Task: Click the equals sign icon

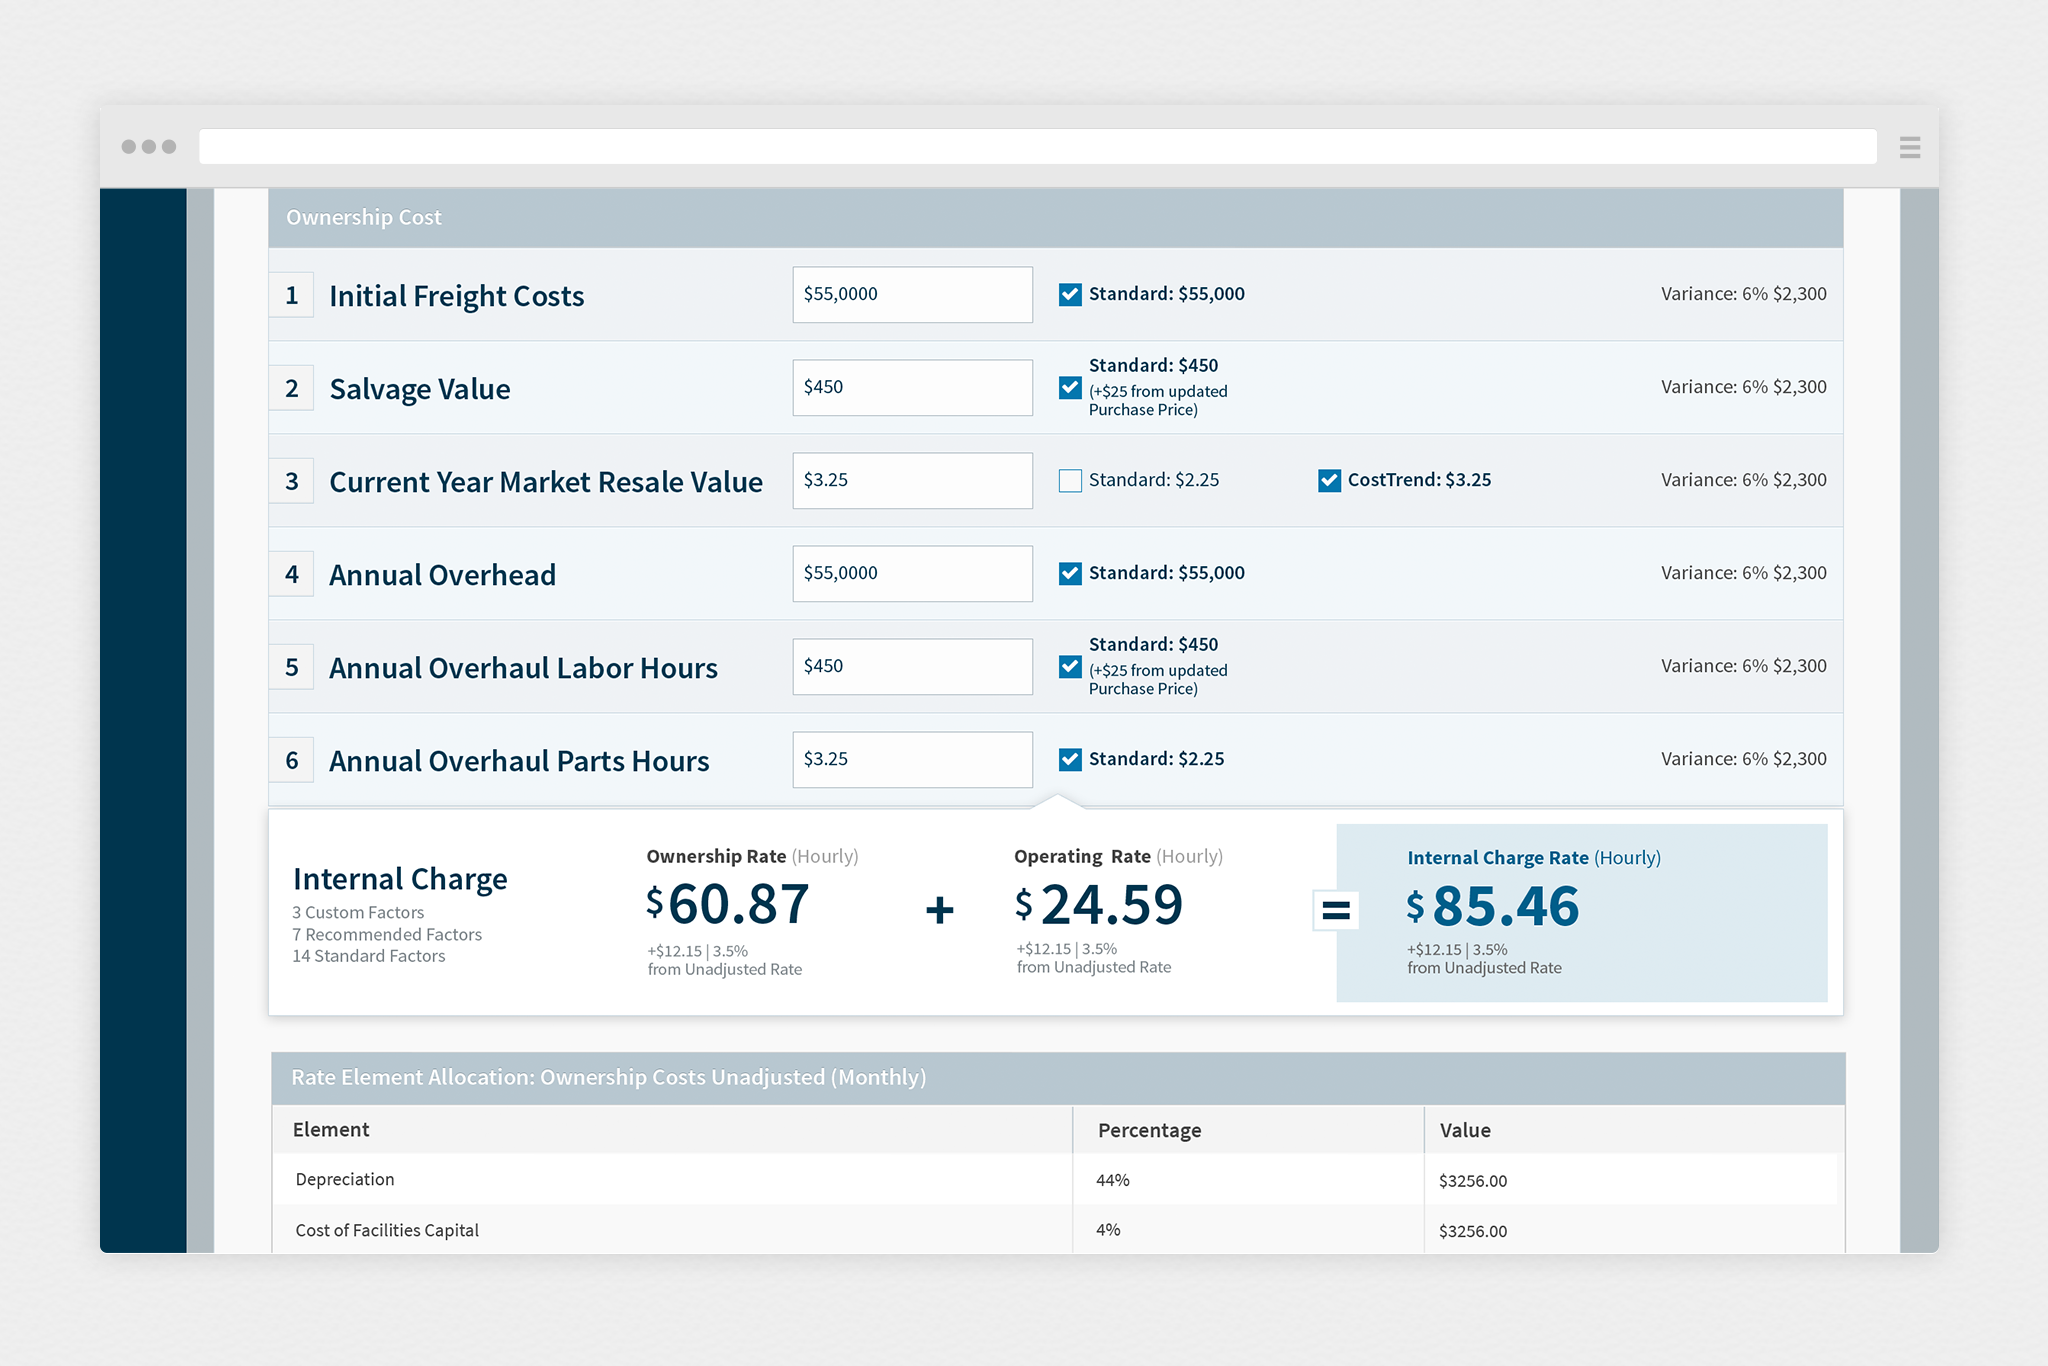Action: 1335,910
